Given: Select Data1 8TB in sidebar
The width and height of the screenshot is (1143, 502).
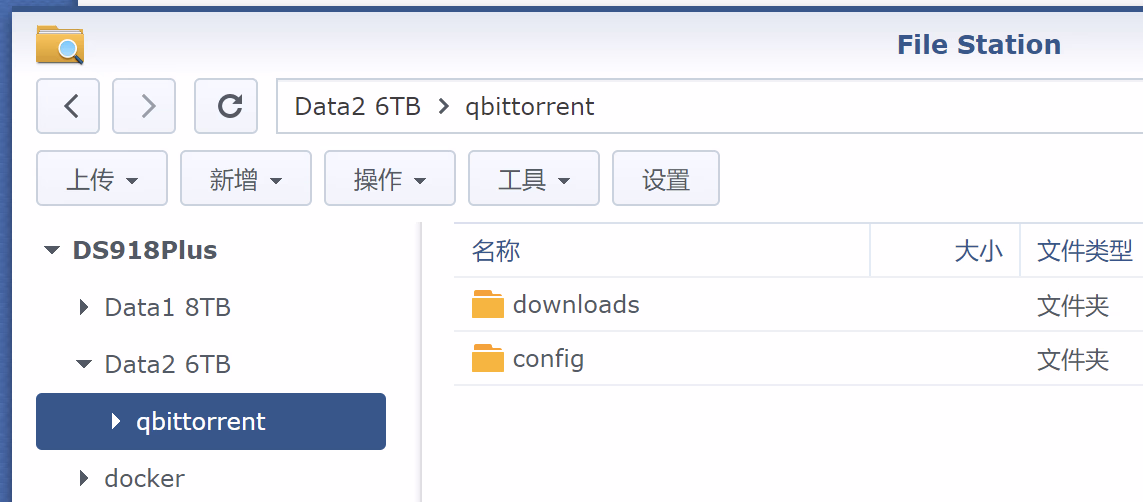Looking at the screenshot, I should [167, 308].
